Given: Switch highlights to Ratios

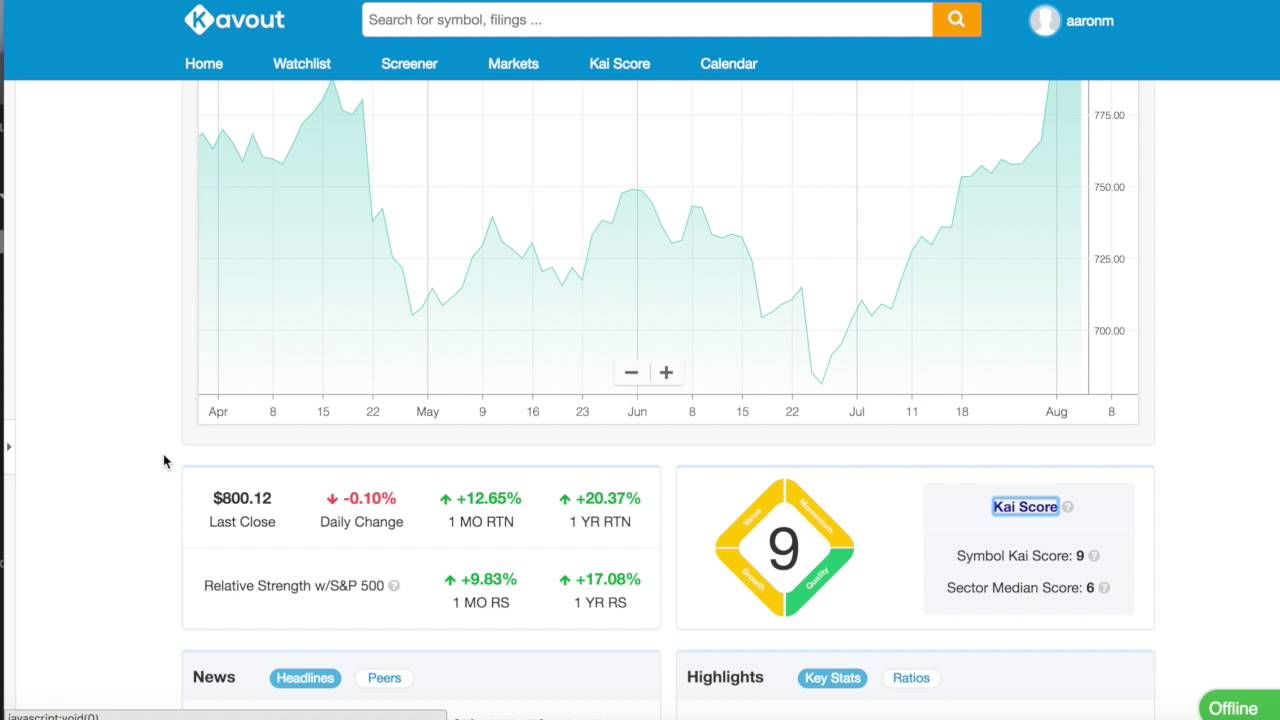Looking at the screenshot, I should pyautogui.click(x=911, y=678).
